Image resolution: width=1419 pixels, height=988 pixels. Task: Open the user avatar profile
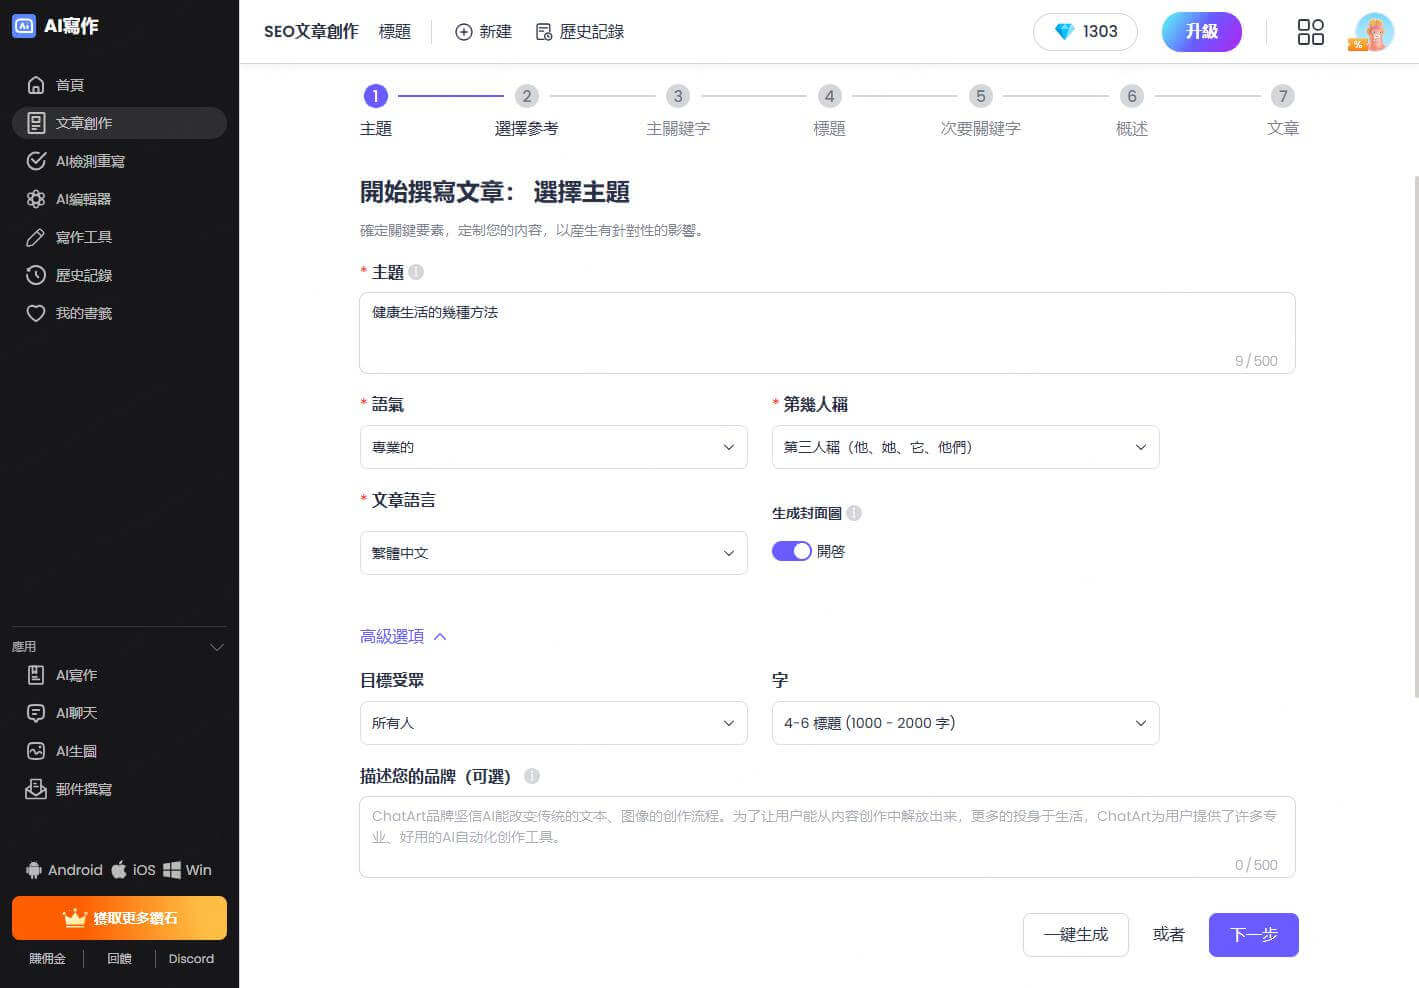pos(1372,32)
